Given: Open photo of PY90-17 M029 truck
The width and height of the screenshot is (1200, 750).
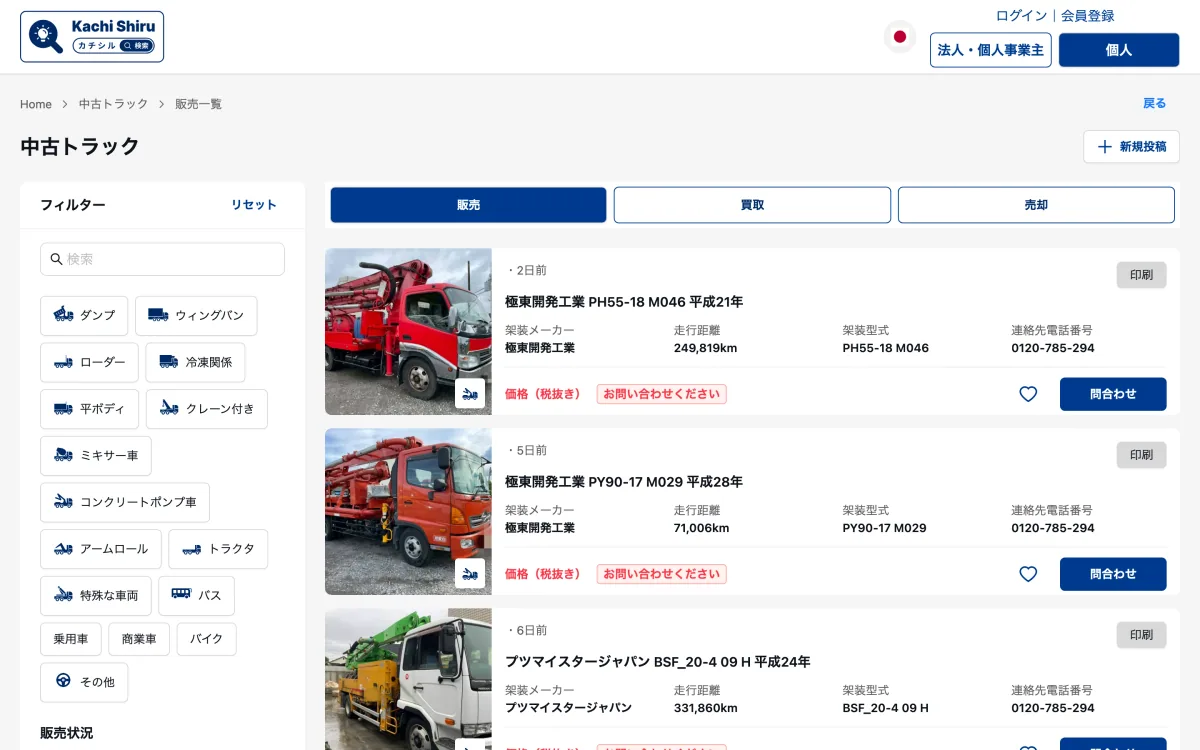Looking at the screenshot, I should tap(408, 512).
